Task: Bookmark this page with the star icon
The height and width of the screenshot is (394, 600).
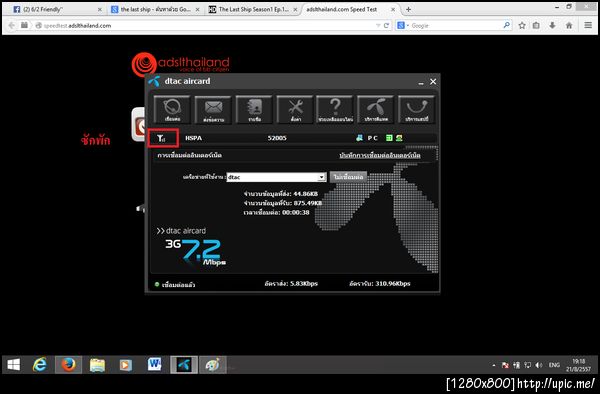Action: pos(522,26)
